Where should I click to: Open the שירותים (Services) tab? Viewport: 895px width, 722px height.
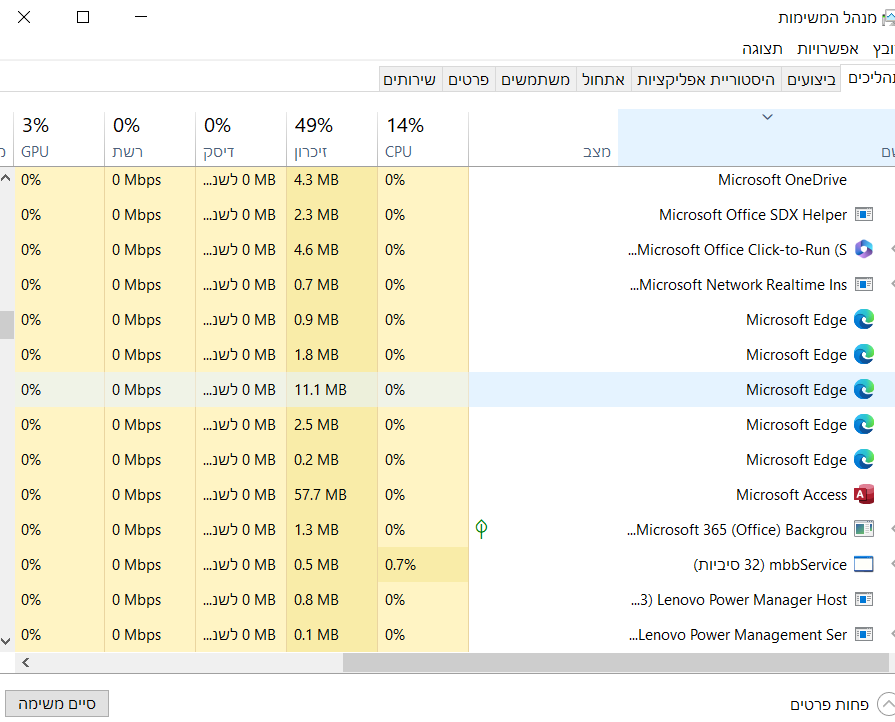[x=410, y=79]
